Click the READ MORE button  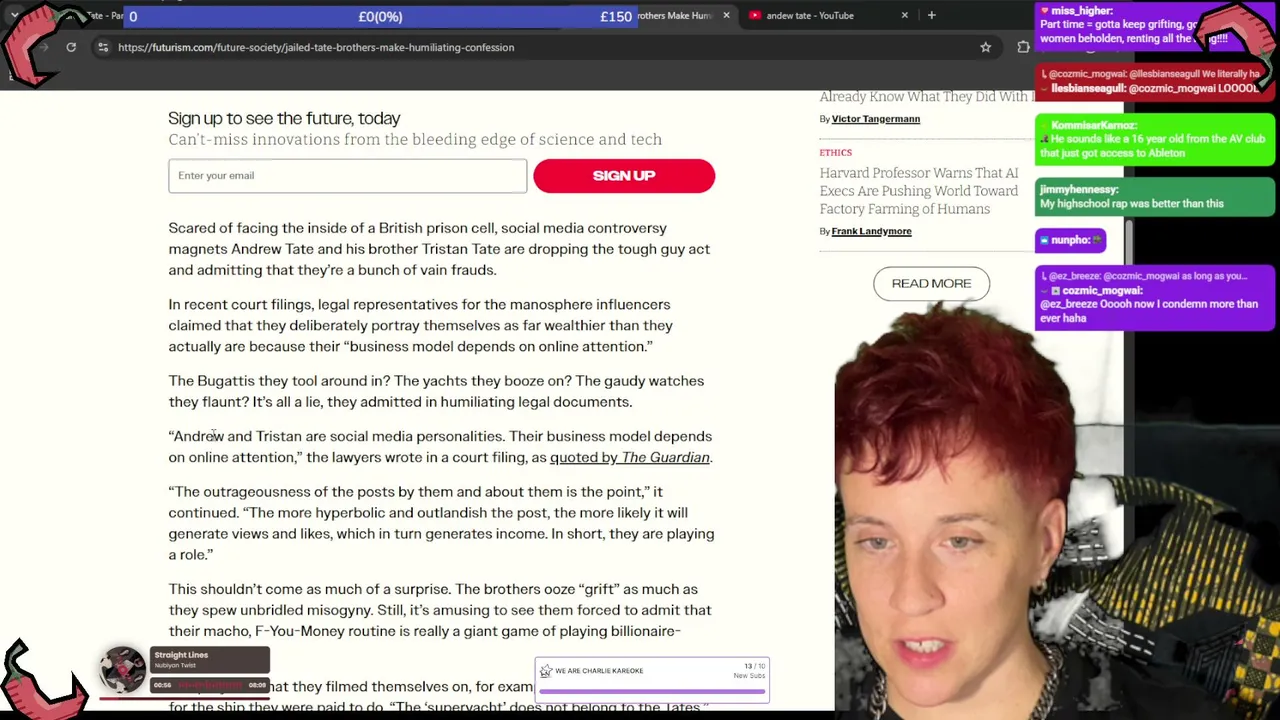point(931,284)
